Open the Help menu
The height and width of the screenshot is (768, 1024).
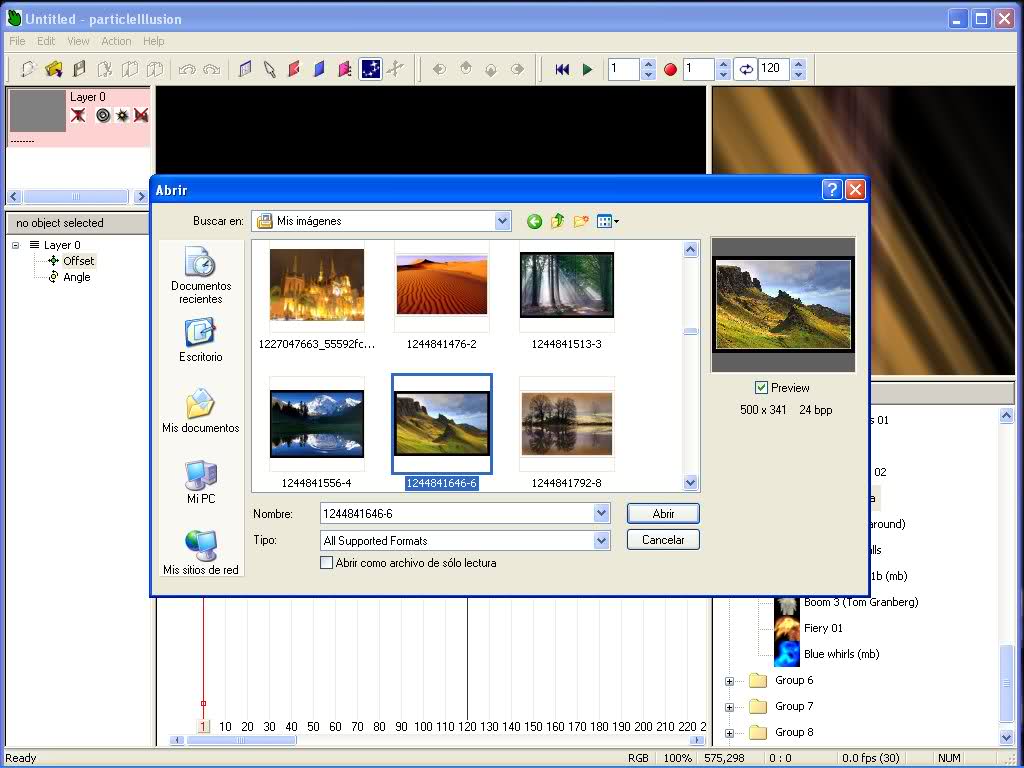[x=153, y=40]
